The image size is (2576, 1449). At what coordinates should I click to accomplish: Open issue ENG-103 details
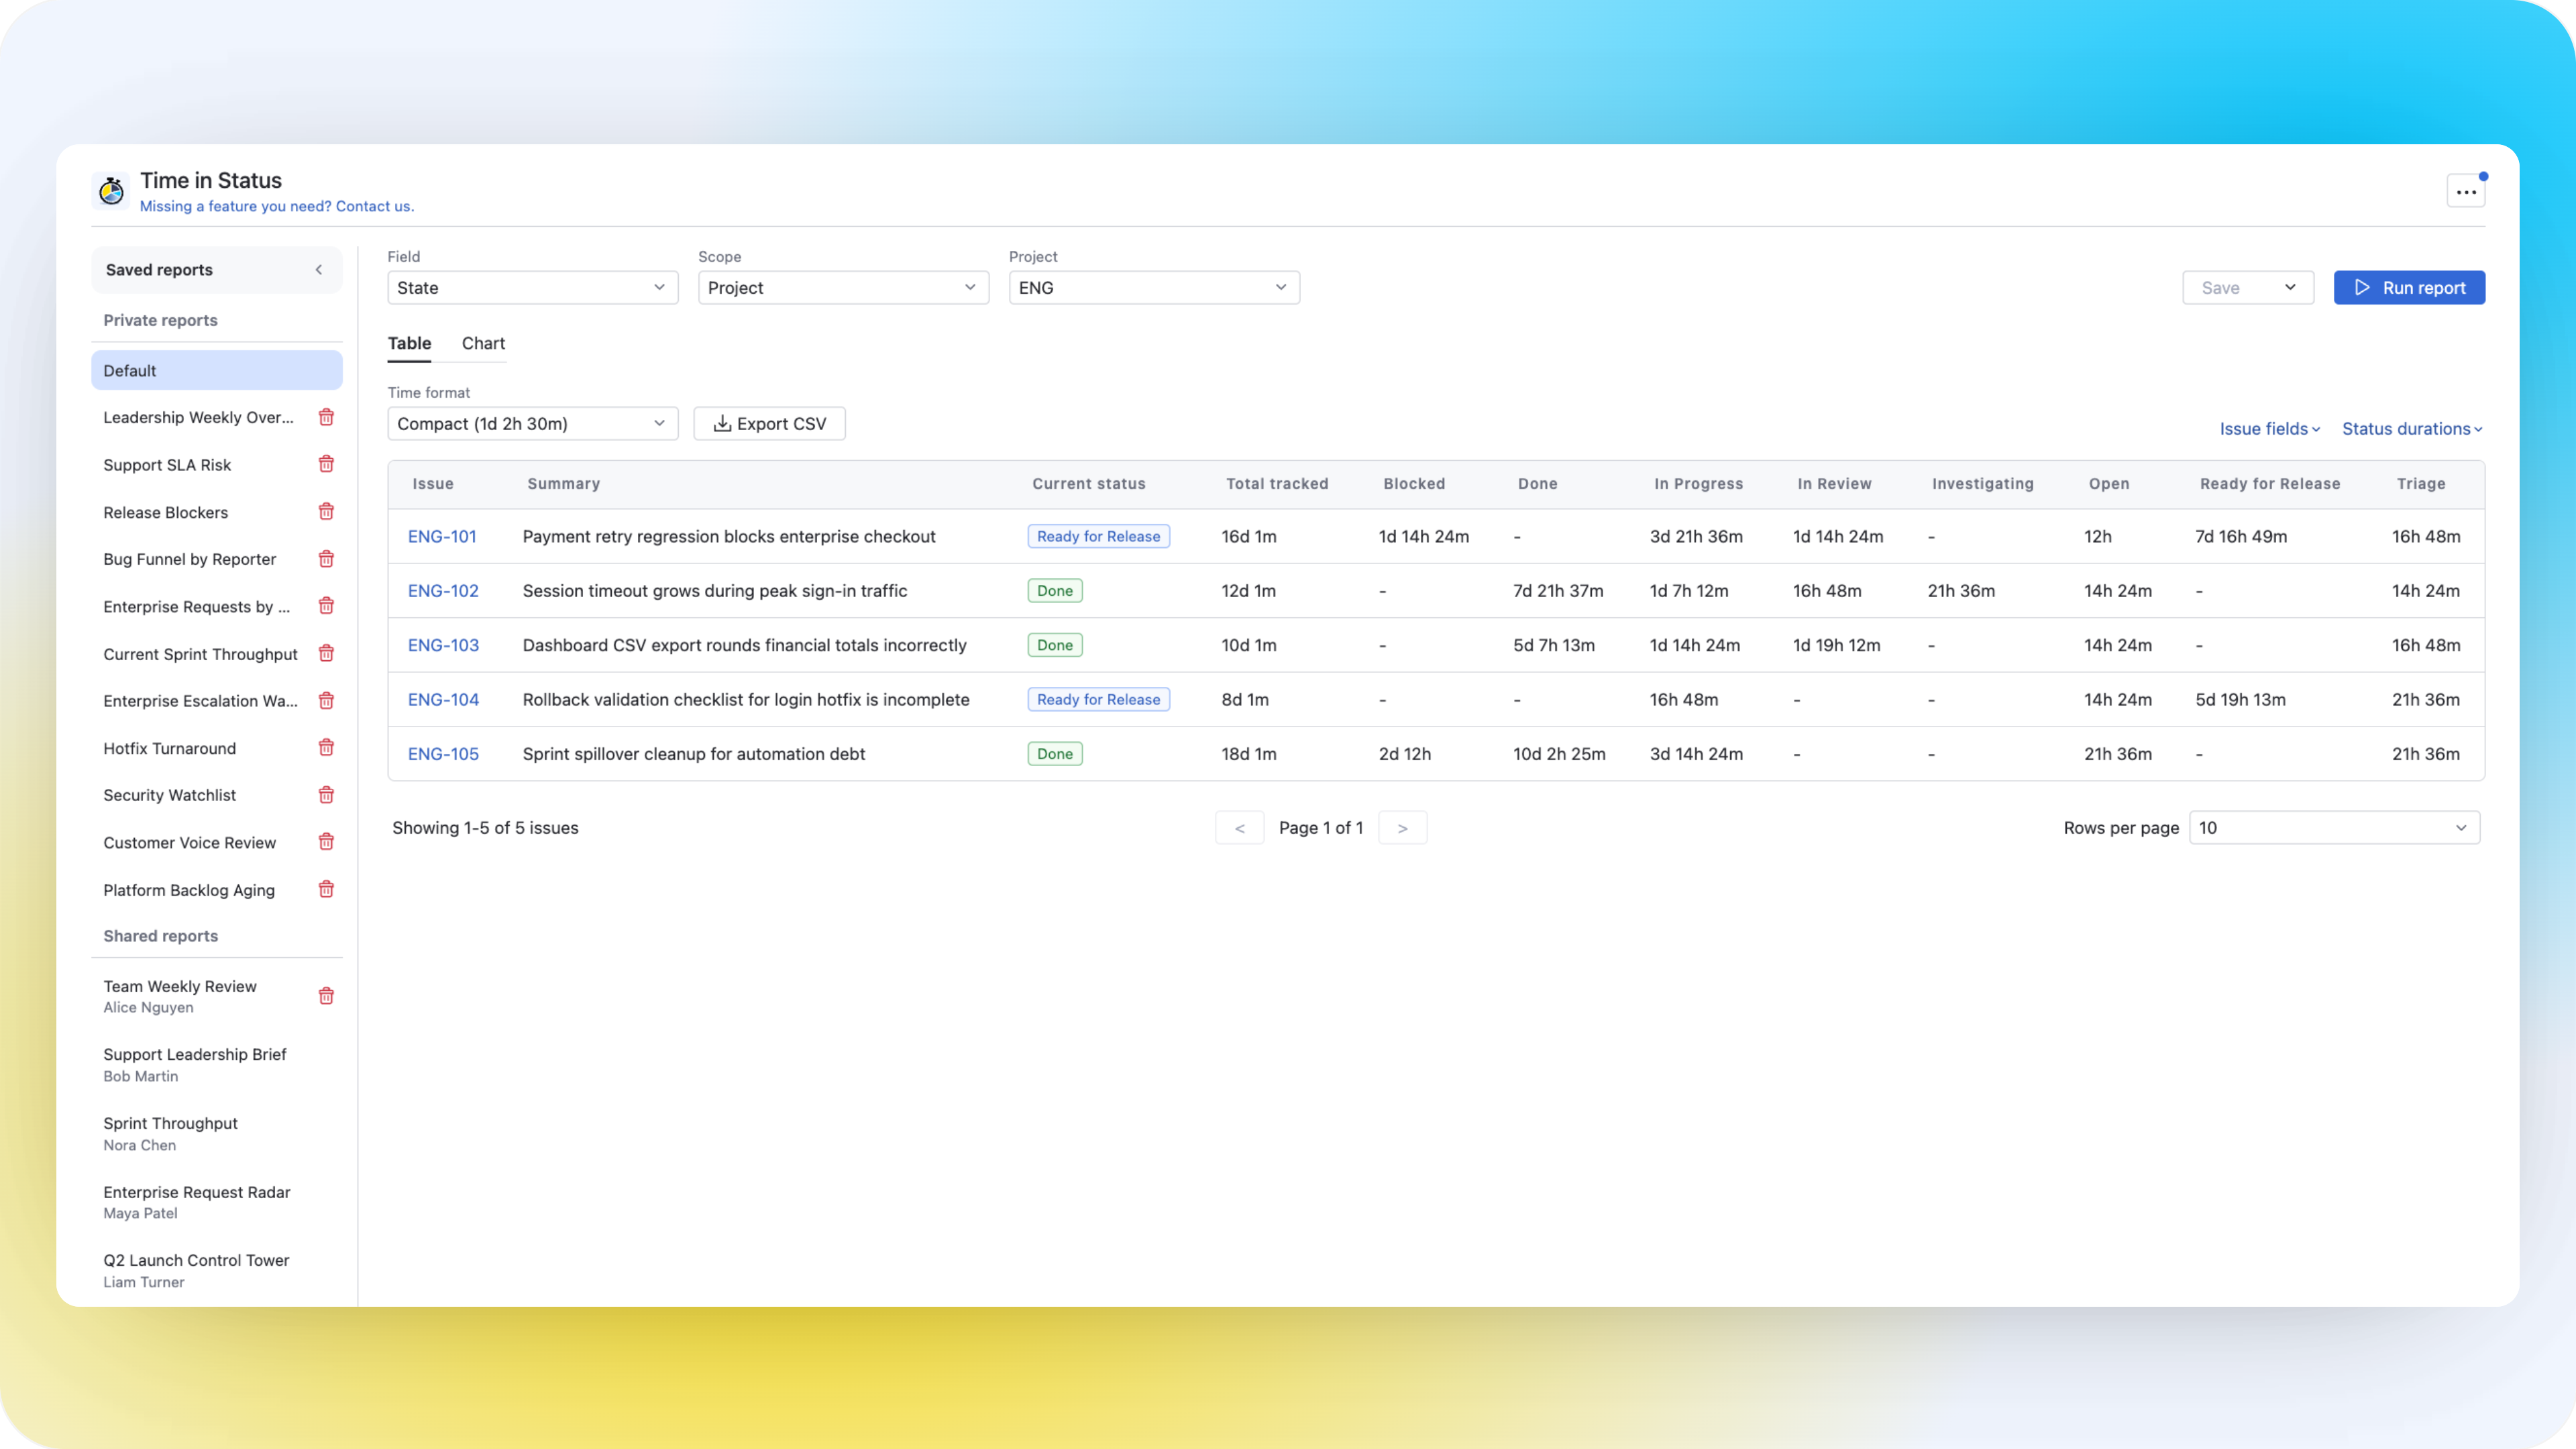(442, 645)
